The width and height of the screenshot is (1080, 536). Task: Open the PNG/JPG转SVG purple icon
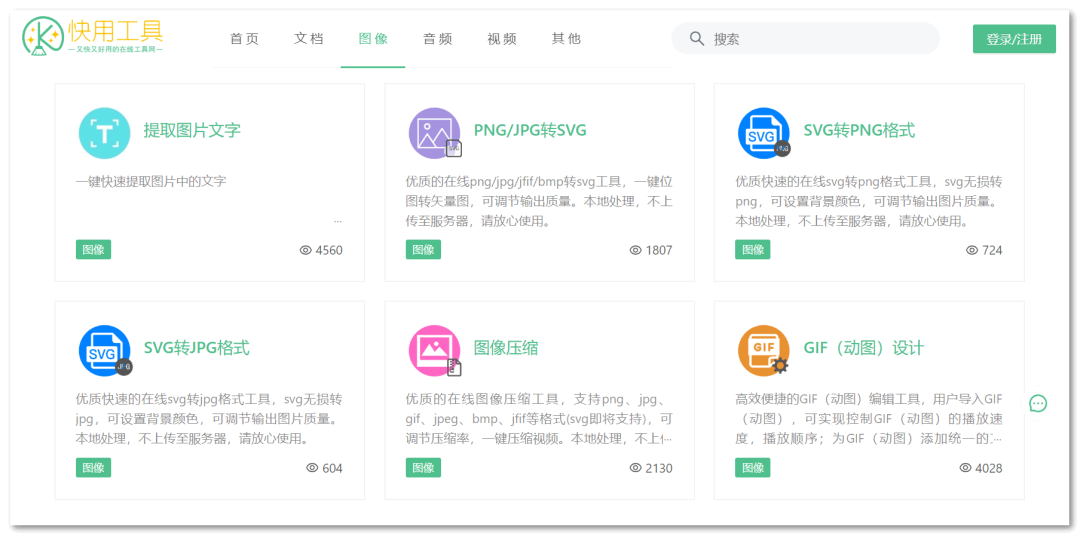tap(434, 132)
